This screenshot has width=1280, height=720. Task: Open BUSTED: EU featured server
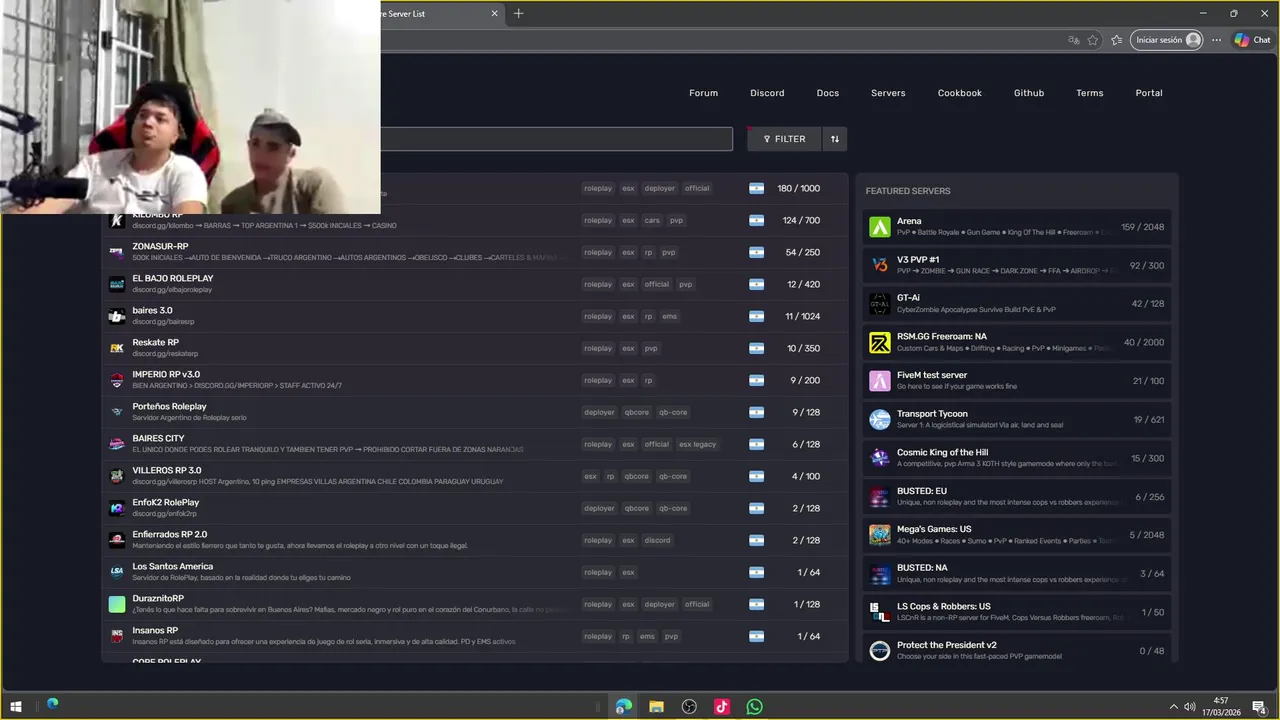pos(1017,497)
